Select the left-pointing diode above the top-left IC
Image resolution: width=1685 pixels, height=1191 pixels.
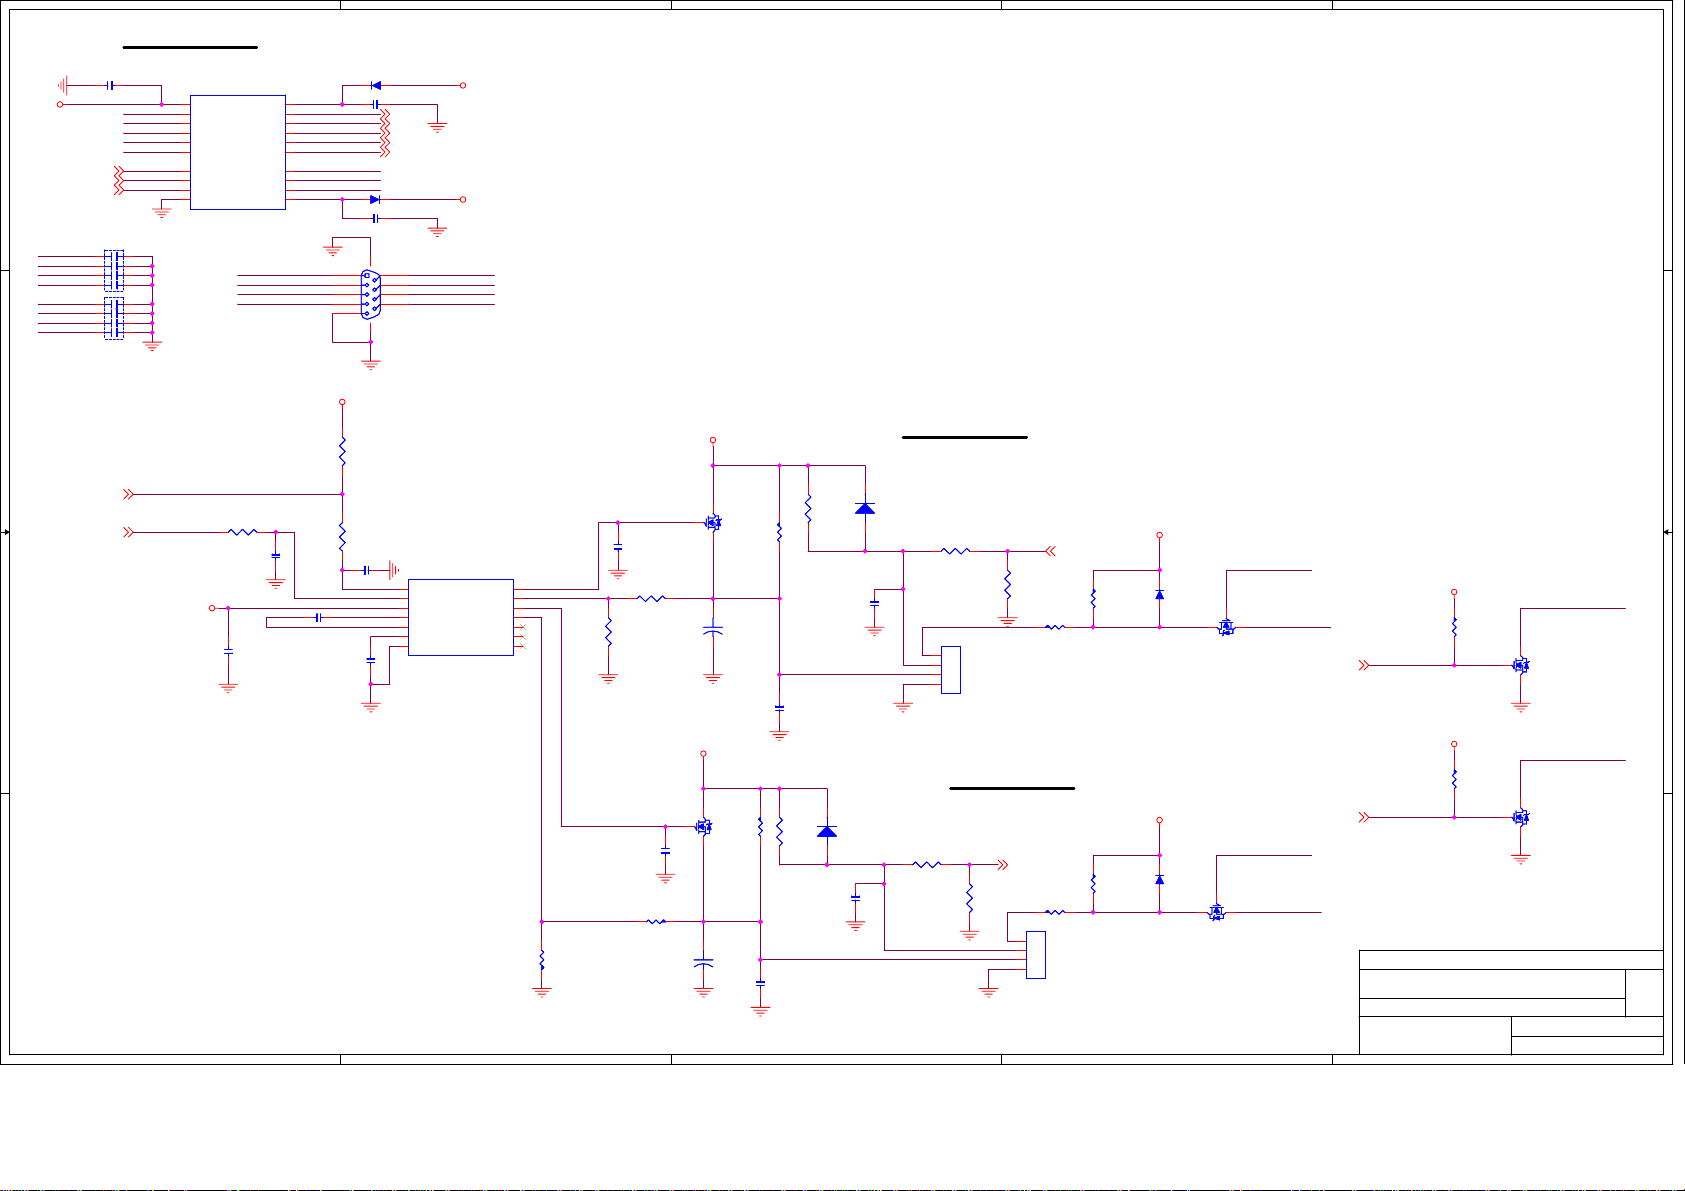tap(376, 86)
